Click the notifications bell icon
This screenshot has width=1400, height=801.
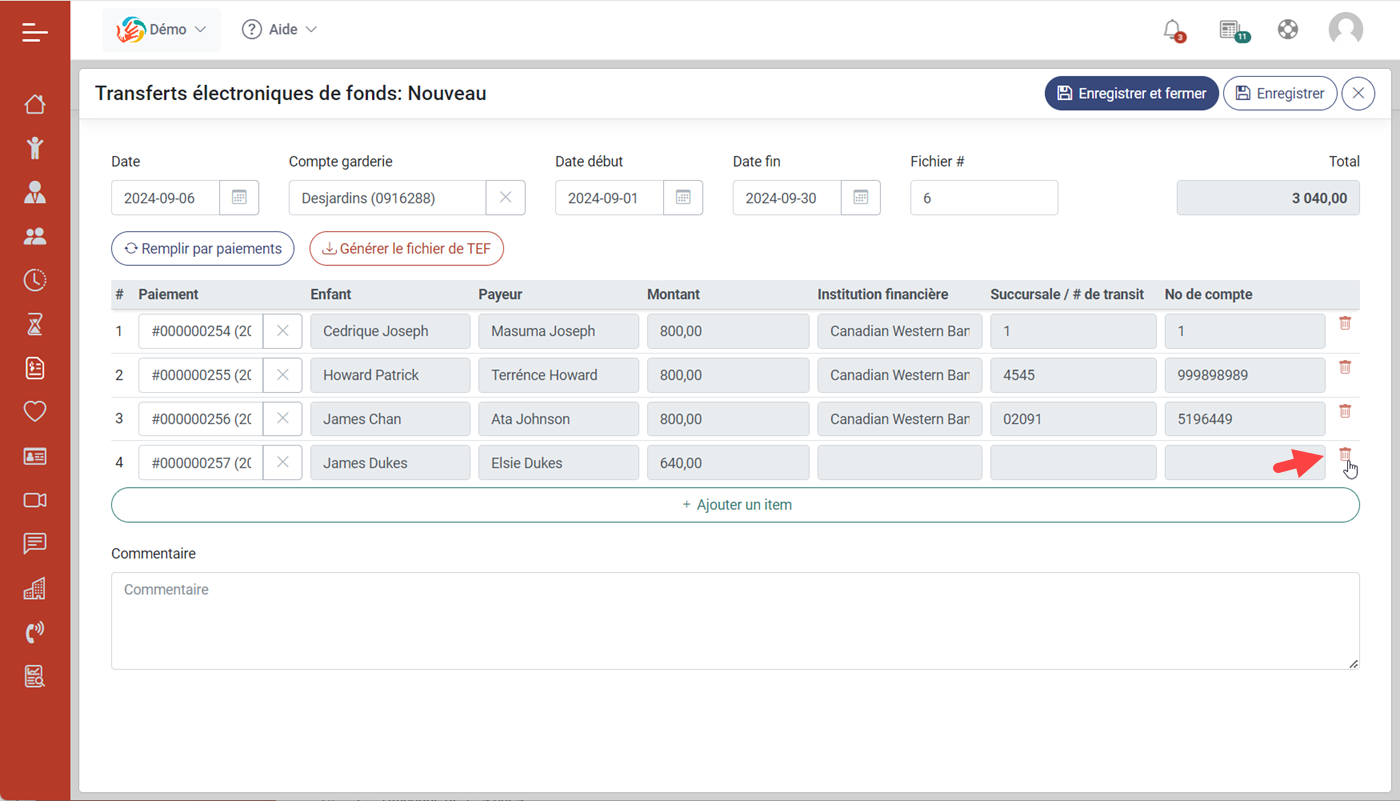pyautogui.click(x=1173, y=30)
